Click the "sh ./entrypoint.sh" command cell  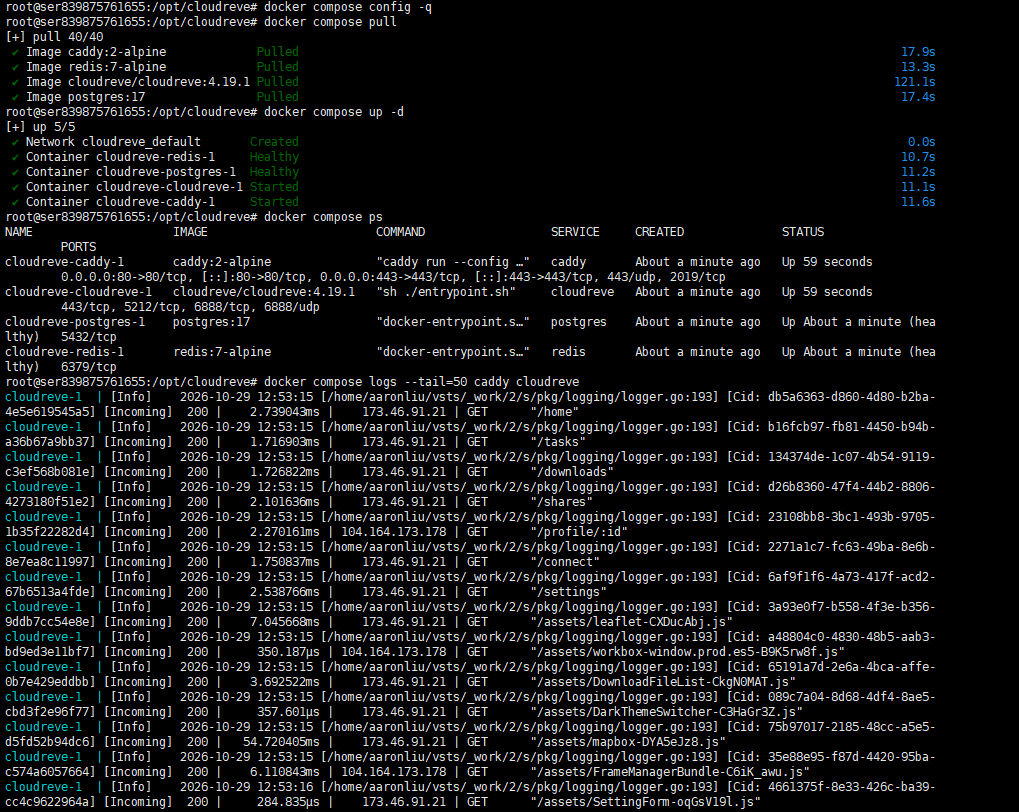click(x=446, y=292)
